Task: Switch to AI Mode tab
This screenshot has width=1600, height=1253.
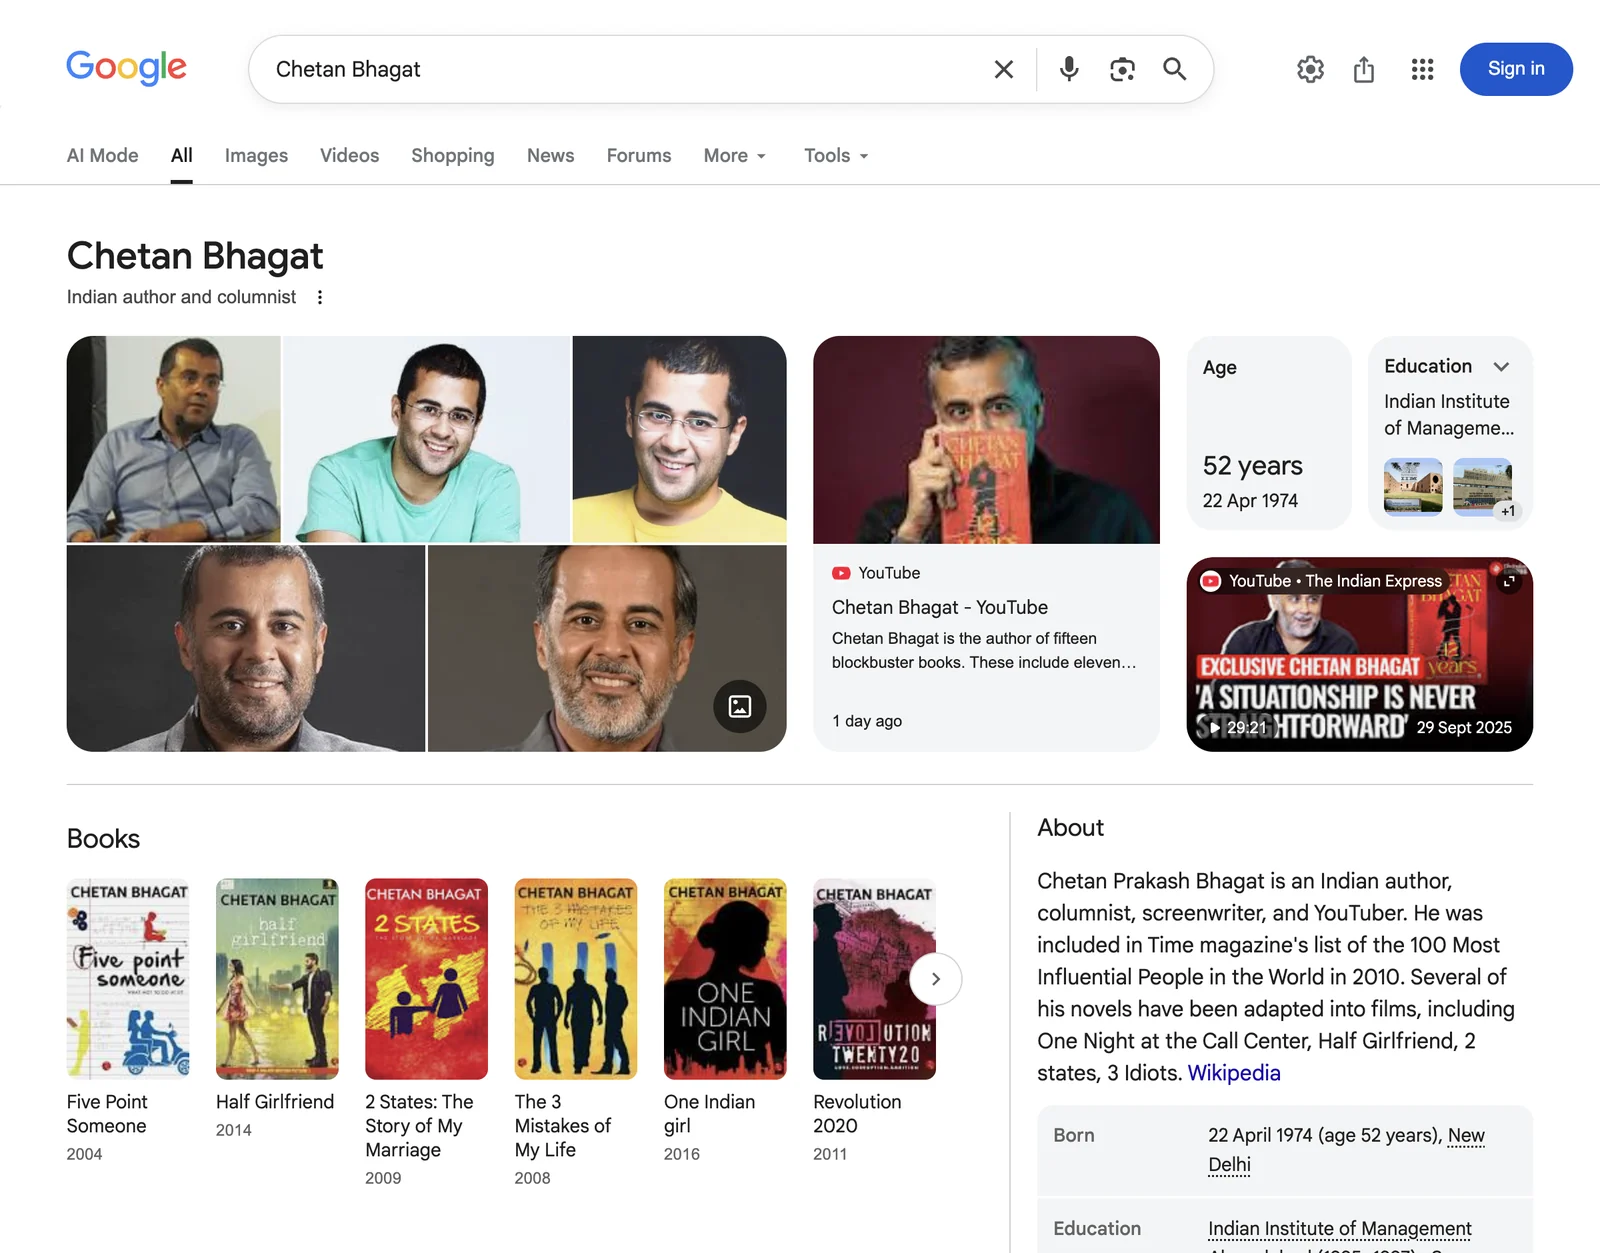Action: [103, 155]
